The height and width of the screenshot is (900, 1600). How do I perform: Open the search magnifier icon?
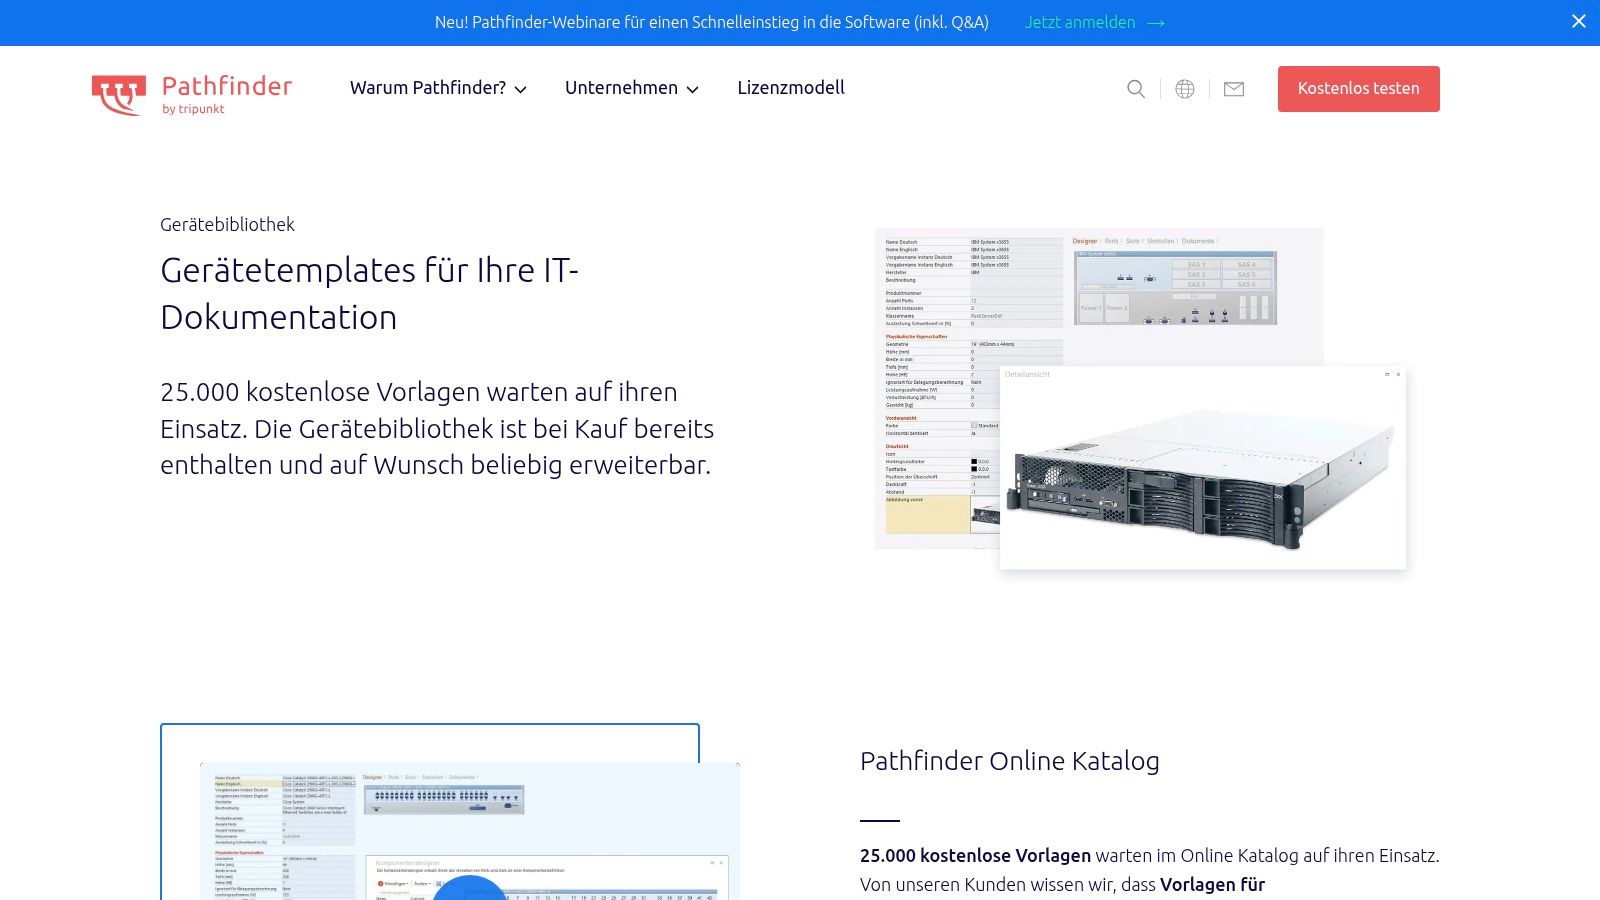coord(1136,89)
